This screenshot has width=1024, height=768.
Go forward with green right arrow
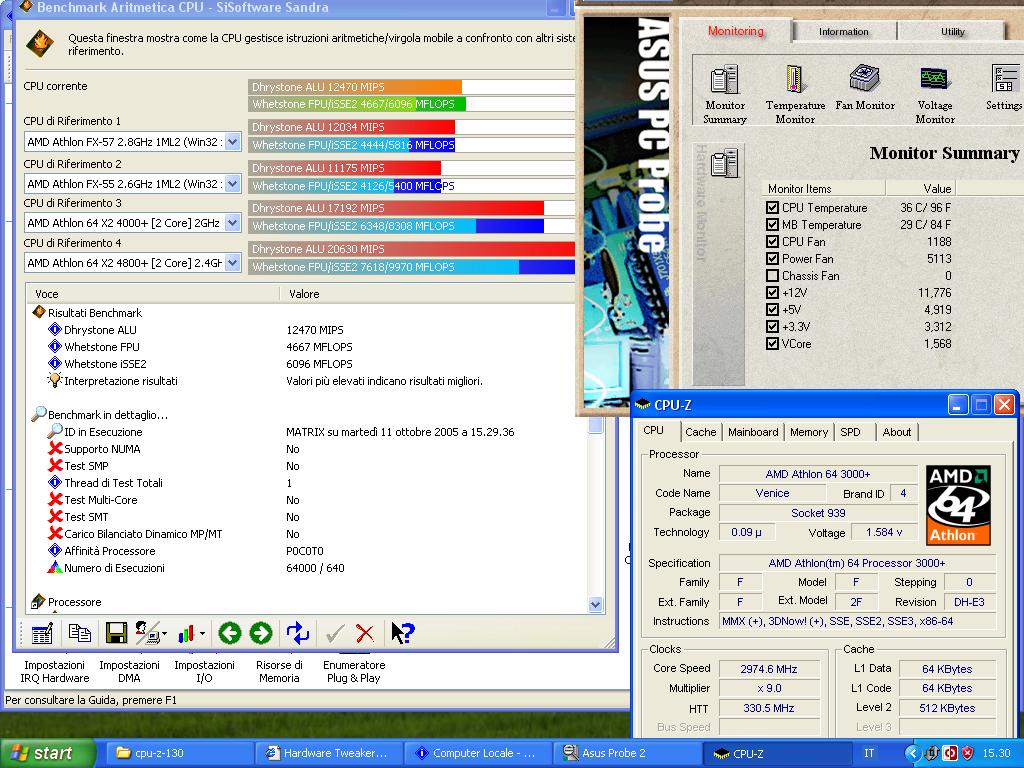261,633
